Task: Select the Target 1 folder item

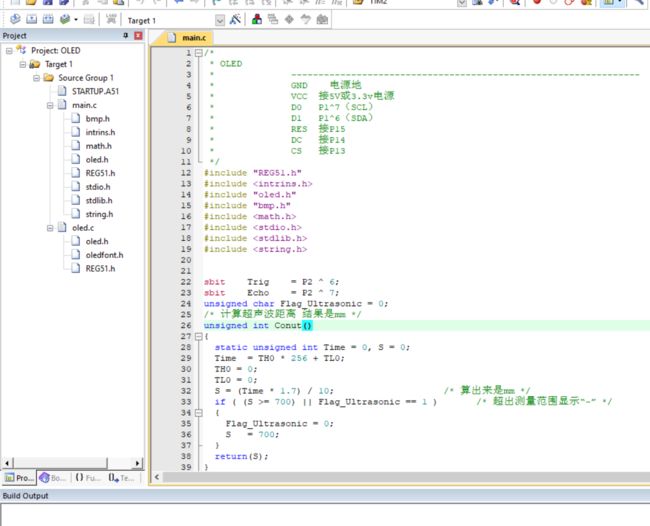Action: coord(58,64)
